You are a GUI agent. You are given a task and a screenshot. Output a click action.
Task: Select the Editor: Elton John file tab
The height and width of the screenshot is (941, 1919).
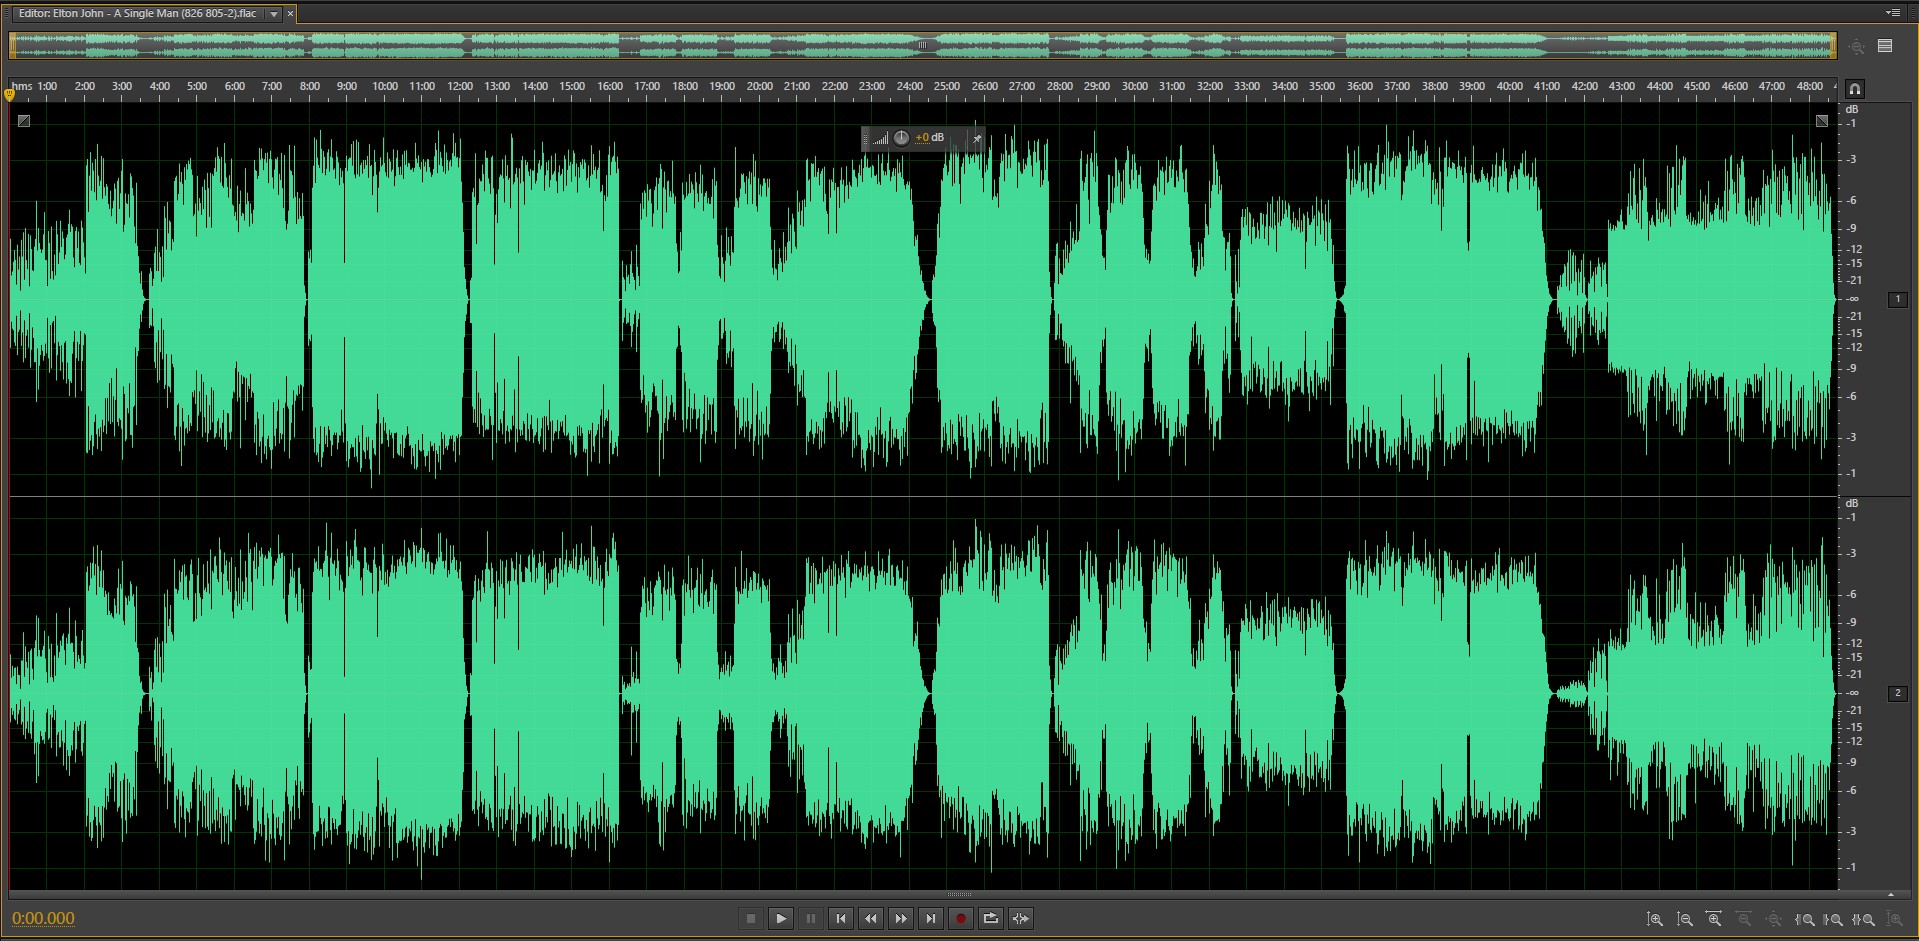[137, 14]
